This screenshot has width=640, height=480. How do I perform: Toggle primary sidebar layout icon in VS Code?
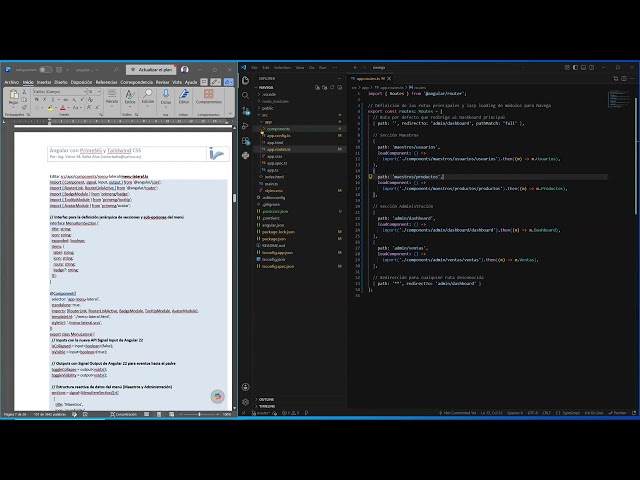coord(575,67)
